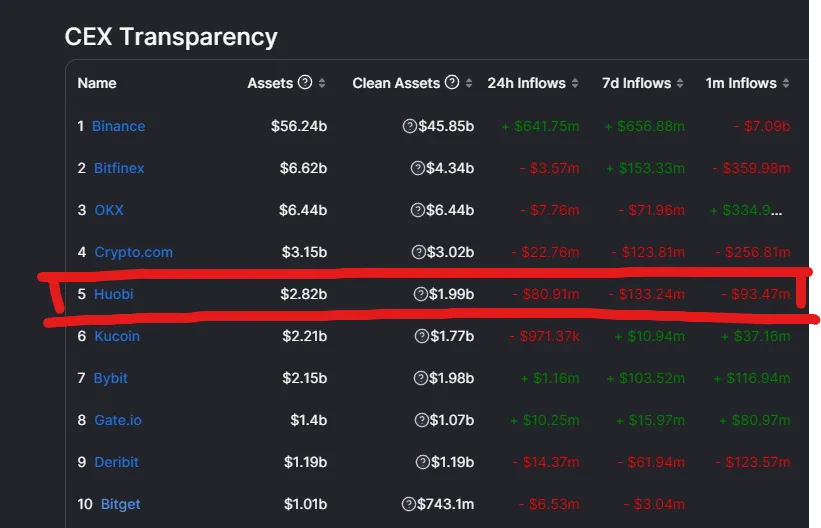Select Huobi assets value $2.82b
This screenshot has width=821, height=528.
(x=304, y=294)
